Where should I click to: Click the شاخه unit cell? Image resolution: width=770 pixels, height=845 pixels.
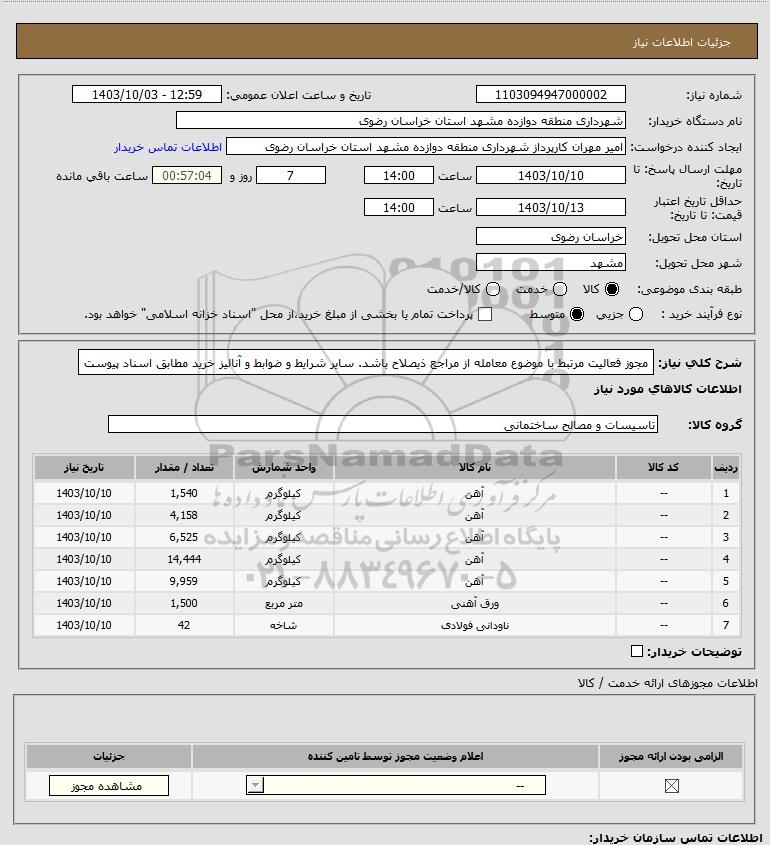284,625
